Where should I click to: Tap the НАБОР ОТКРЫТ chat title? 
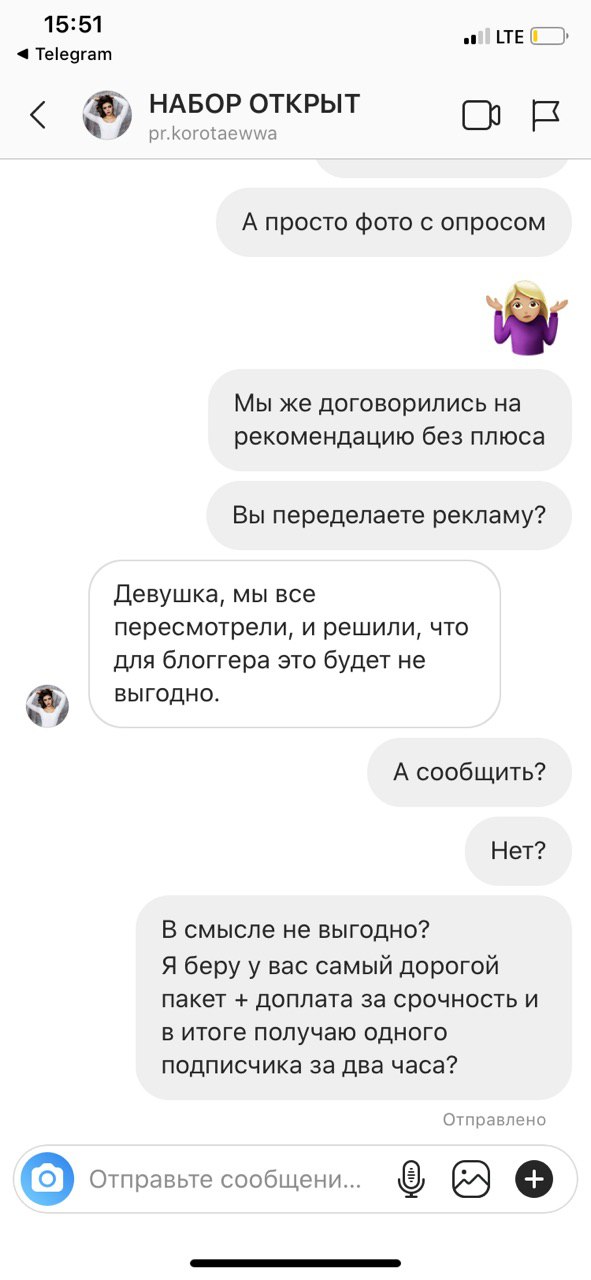click(254, 103)
